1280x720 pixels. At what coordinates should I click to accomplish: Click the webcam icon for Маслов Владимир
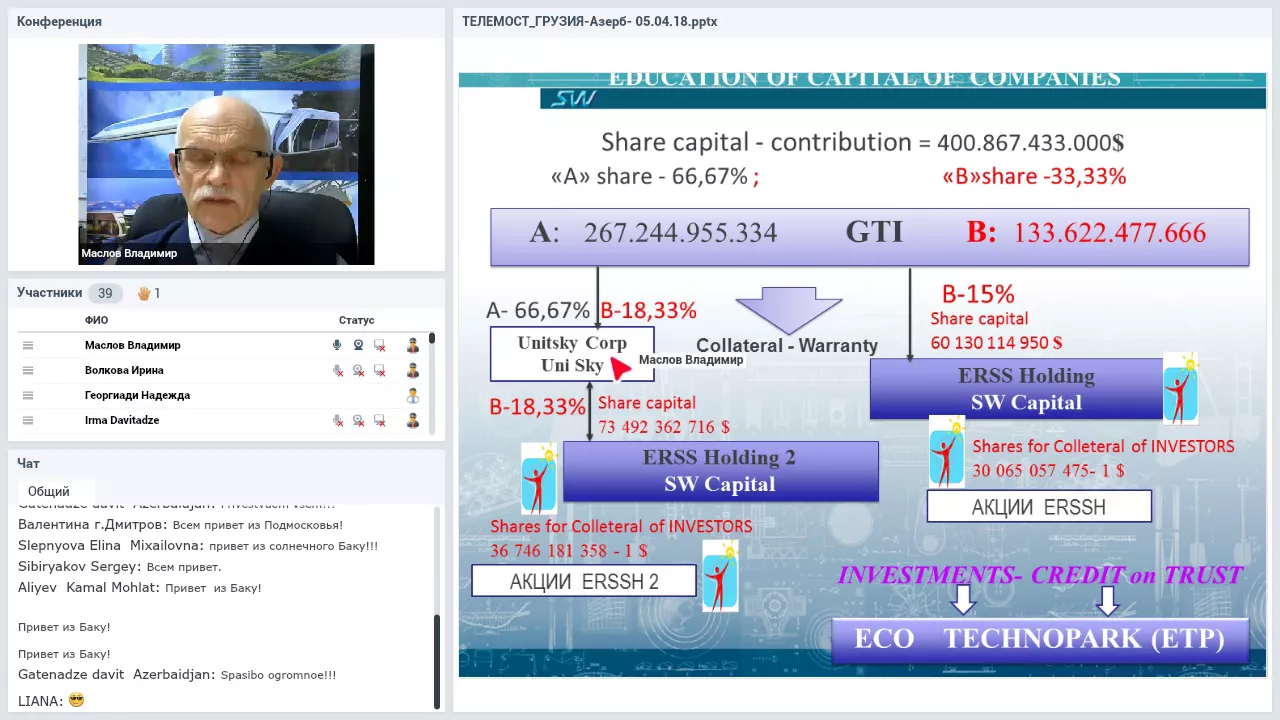358,345
